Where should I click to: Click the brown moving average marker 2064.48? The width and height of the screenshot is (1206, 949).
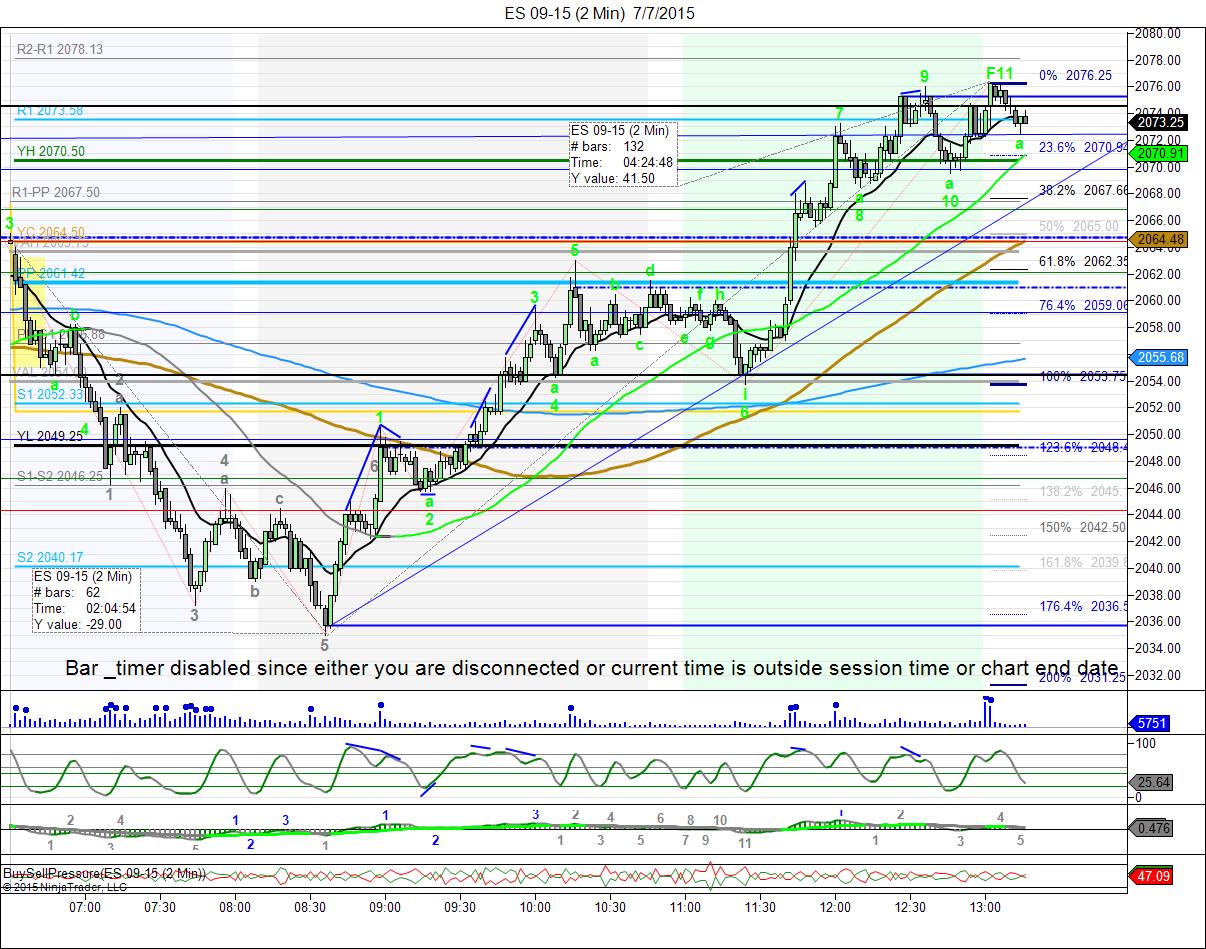(x=1159, y=239)
